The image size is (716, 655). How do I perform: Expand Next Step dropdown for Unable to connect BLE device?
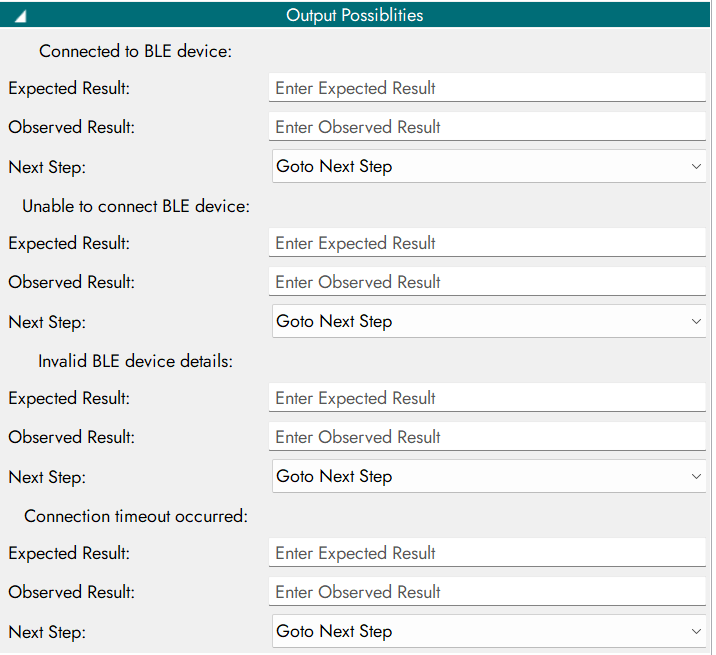pos(489,321)
